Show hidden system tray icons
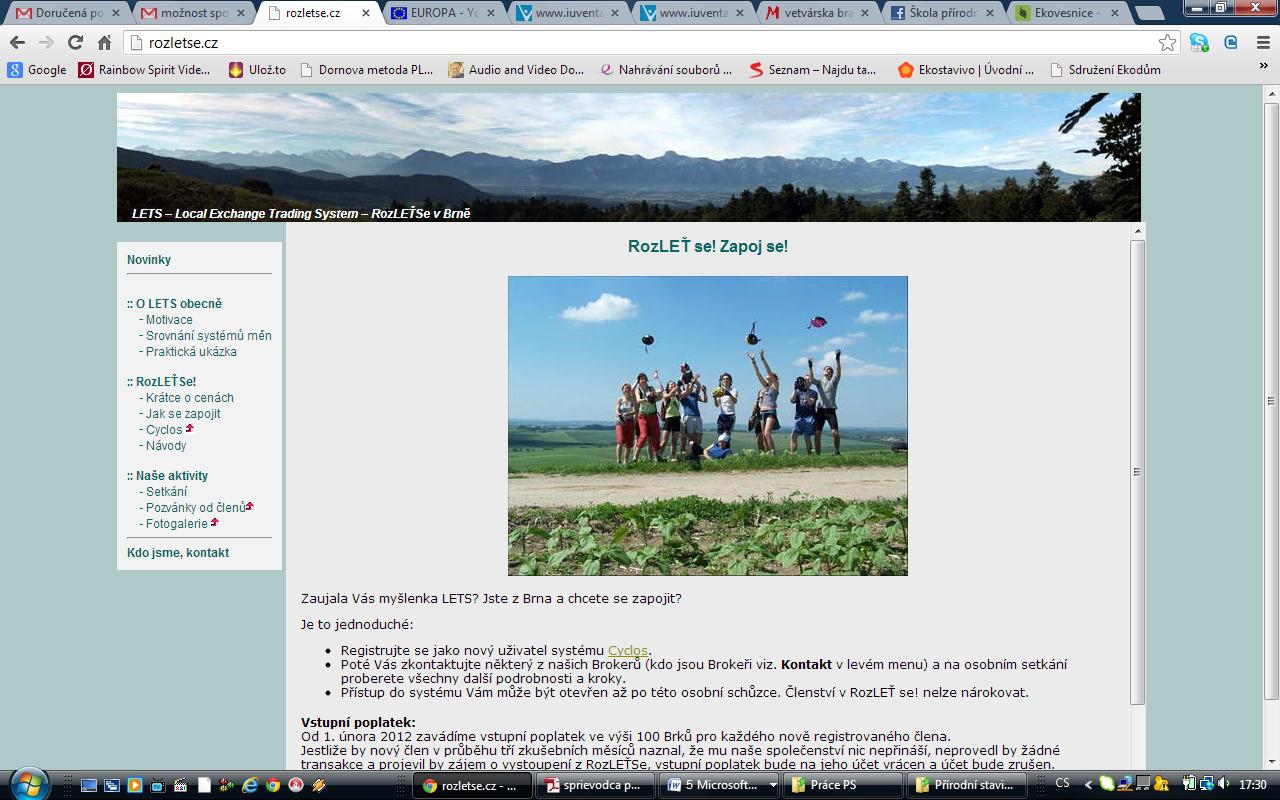 click(1089, 785)
